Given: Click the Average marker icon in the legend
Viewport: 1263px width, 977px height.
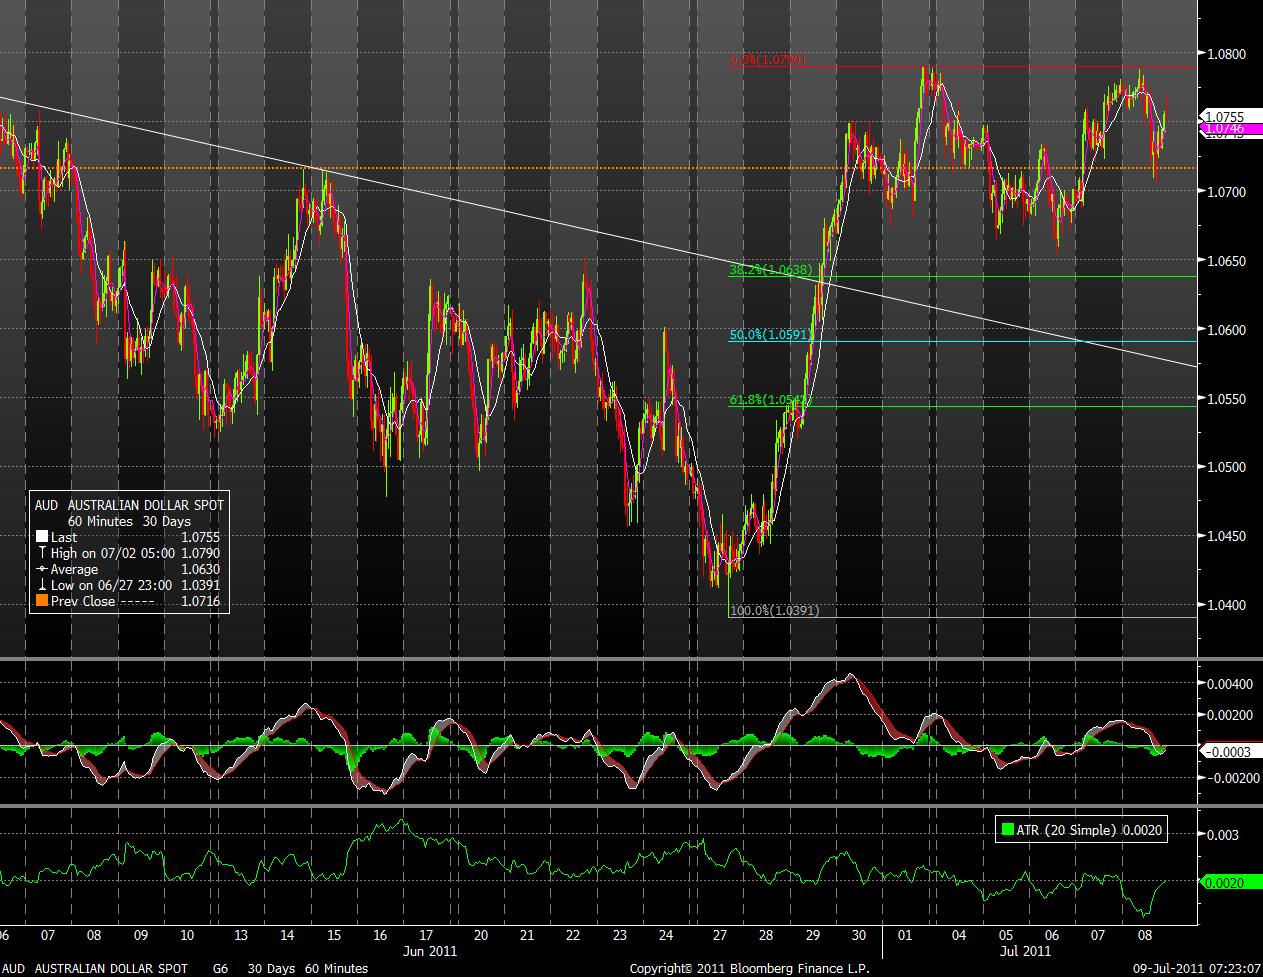Looking at the screenshot, I should click(x=41, y=569).
